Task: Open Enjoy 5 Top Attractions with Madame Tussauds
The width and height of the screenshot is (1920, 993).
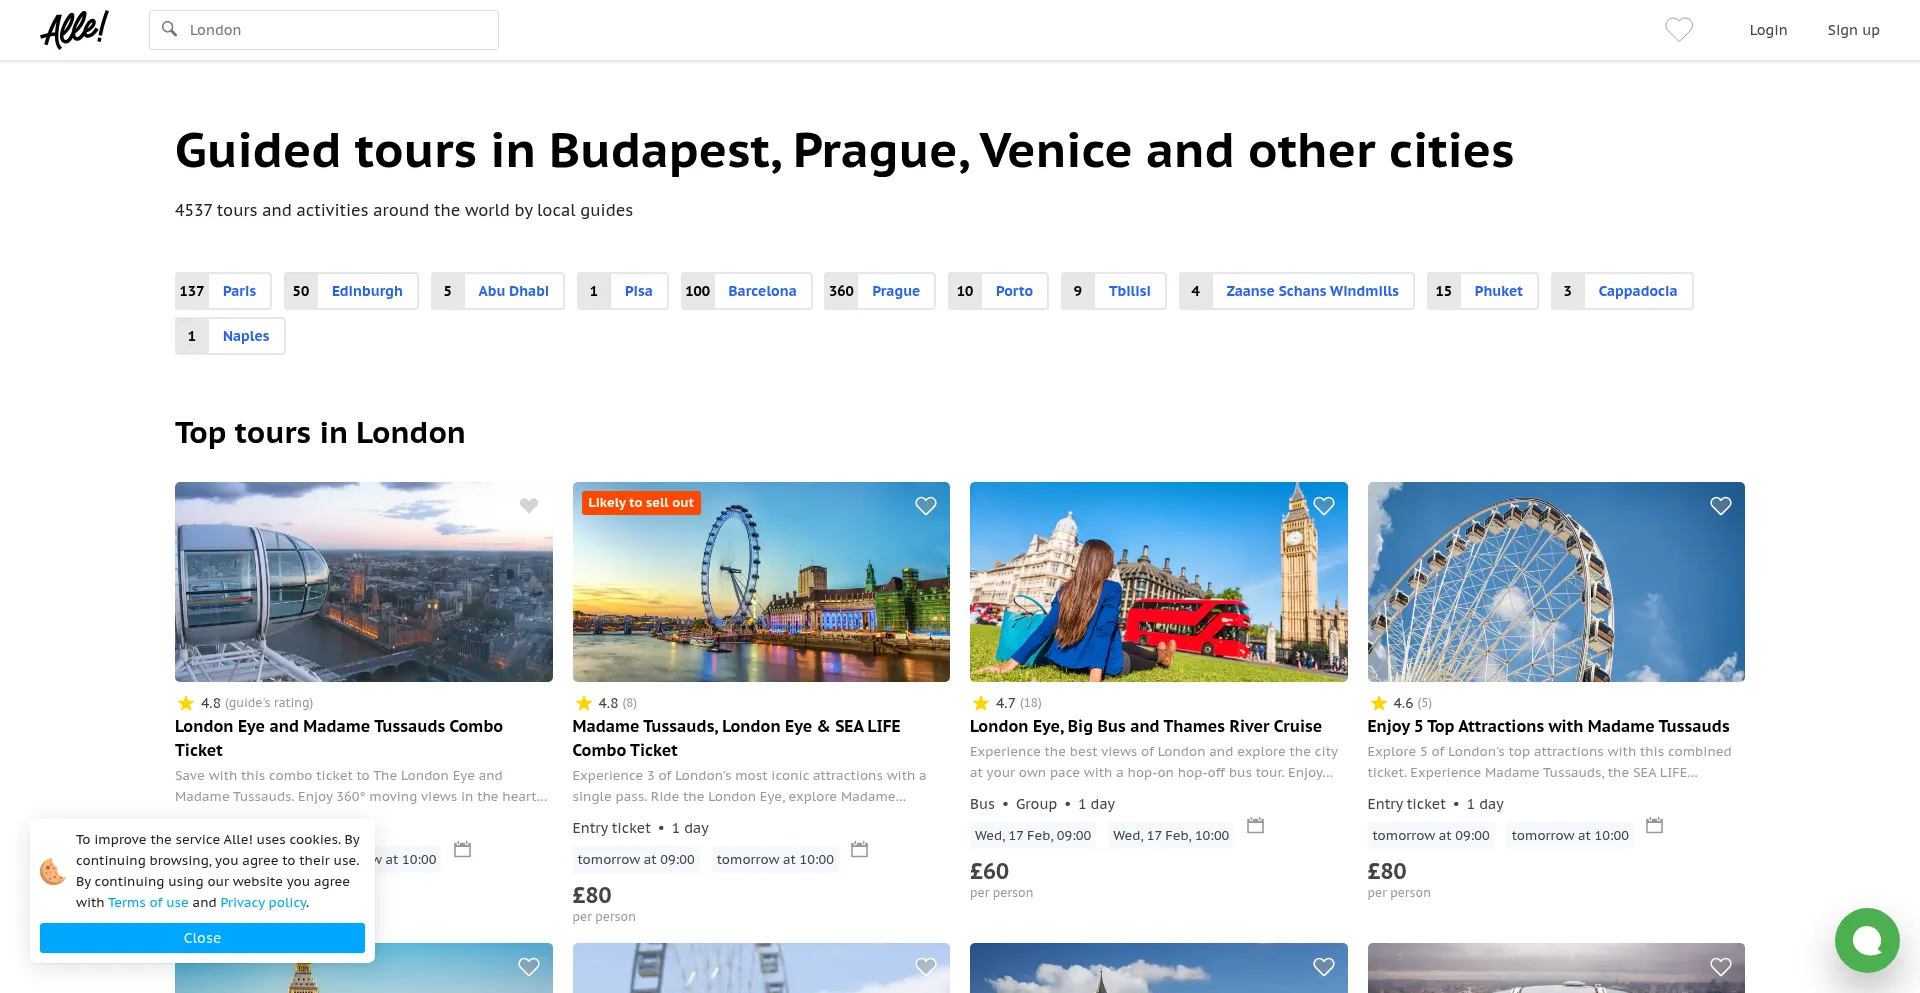Action: pos(1548,726)
